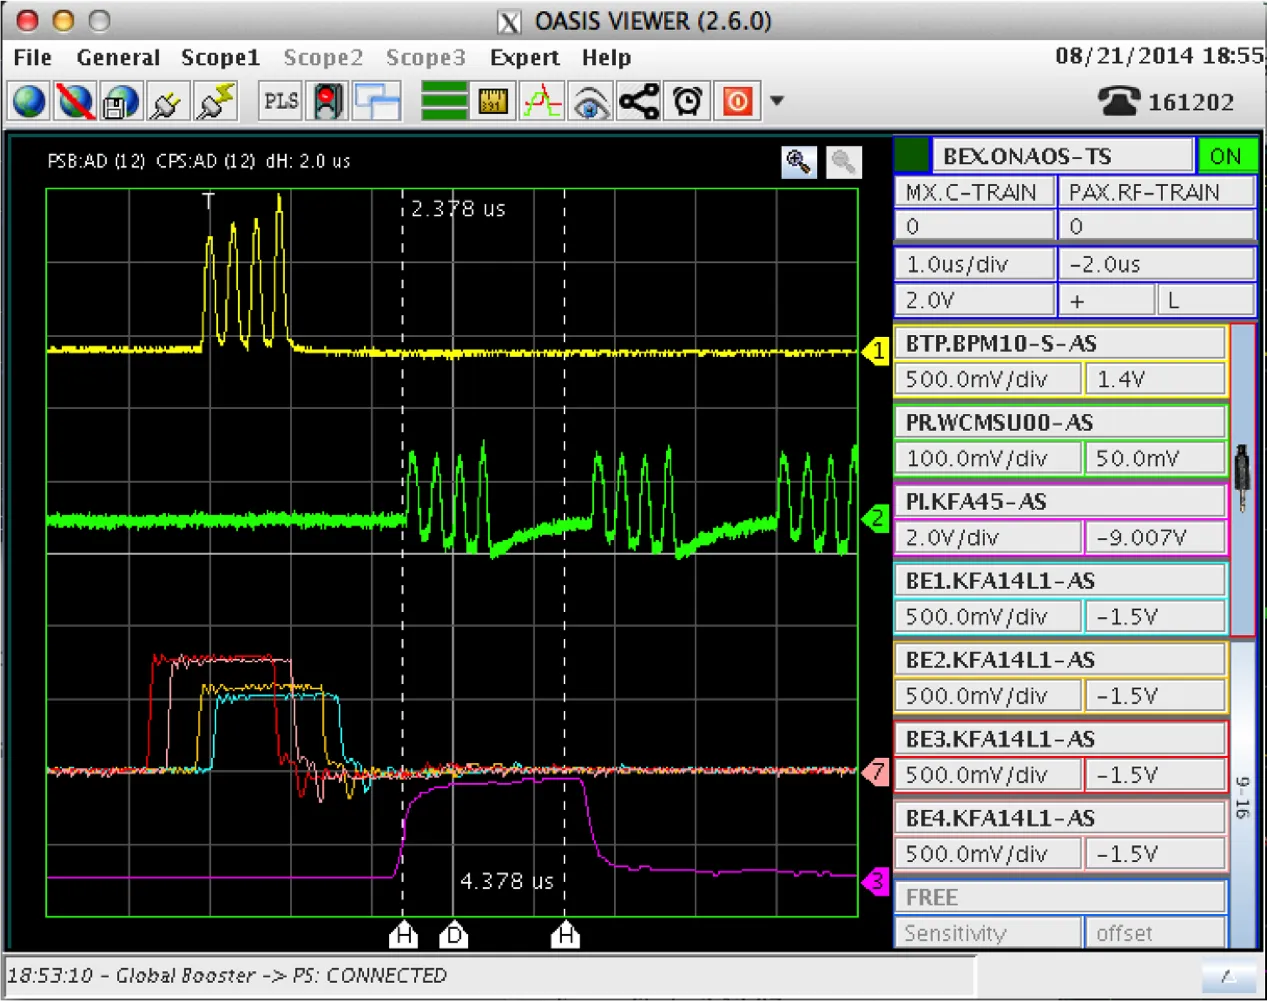Screen dimensions: 1268x1001
Task: Click the BEX.ONAOS-TS trigger field
Action: 1062,156
